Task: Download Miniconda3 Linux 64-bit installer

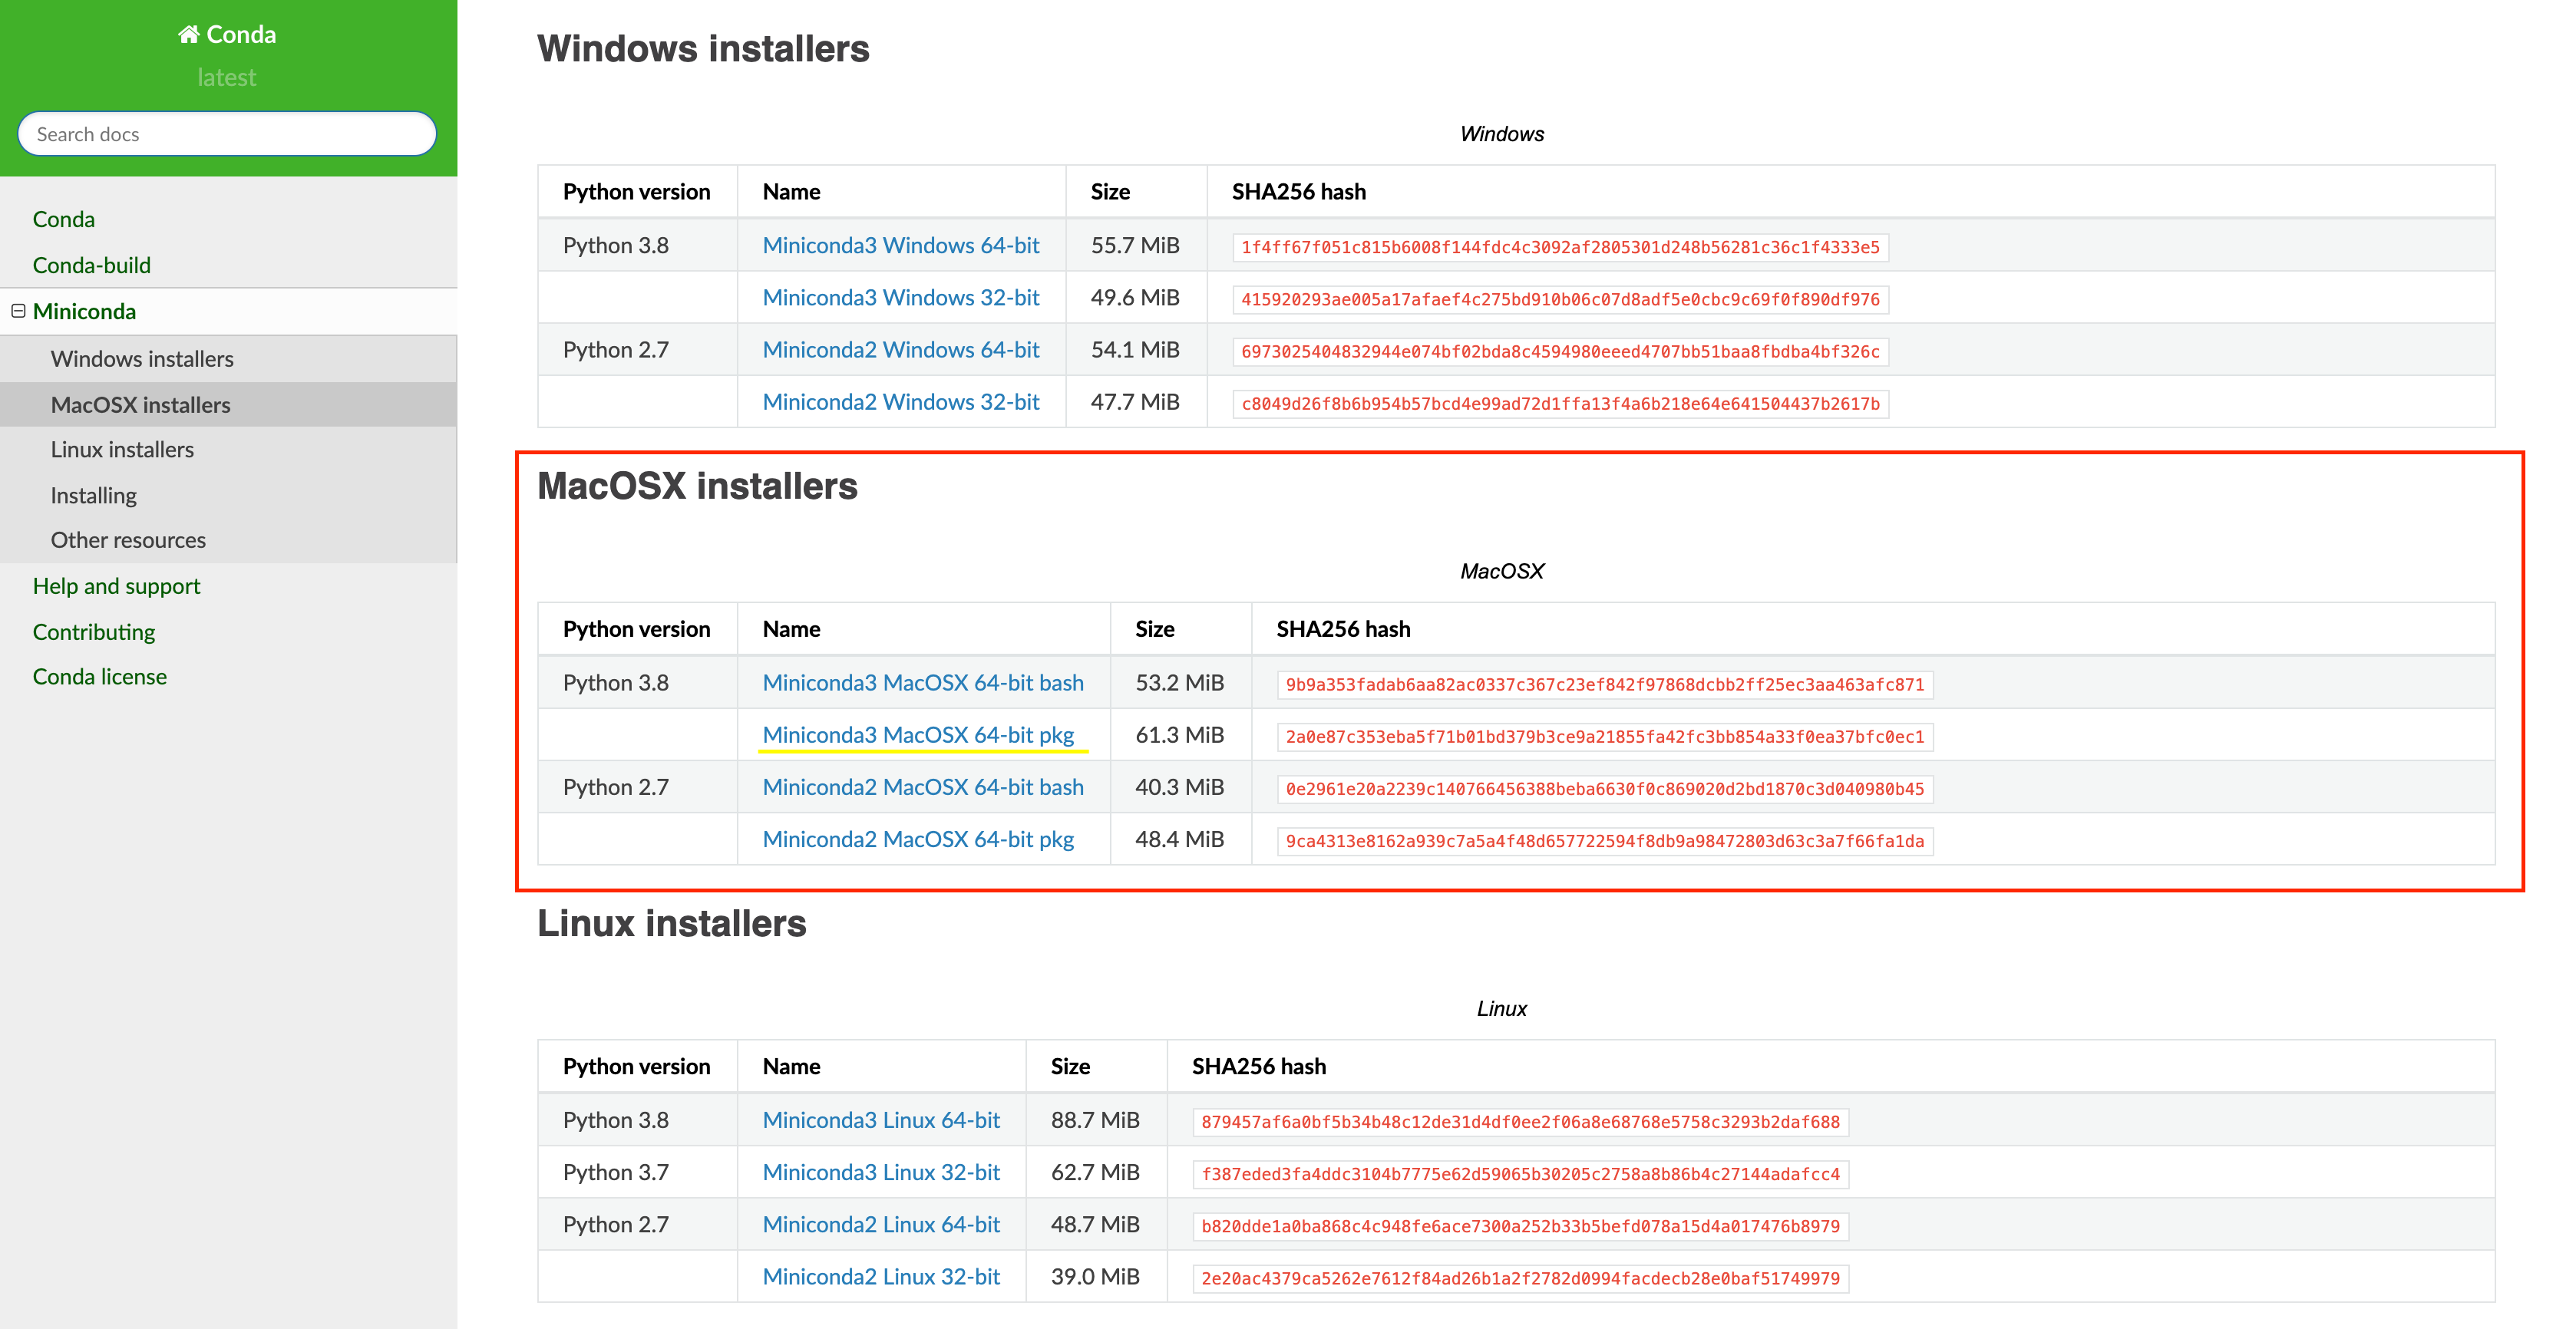Action: pyautogui.click(x=880, y=1120)
